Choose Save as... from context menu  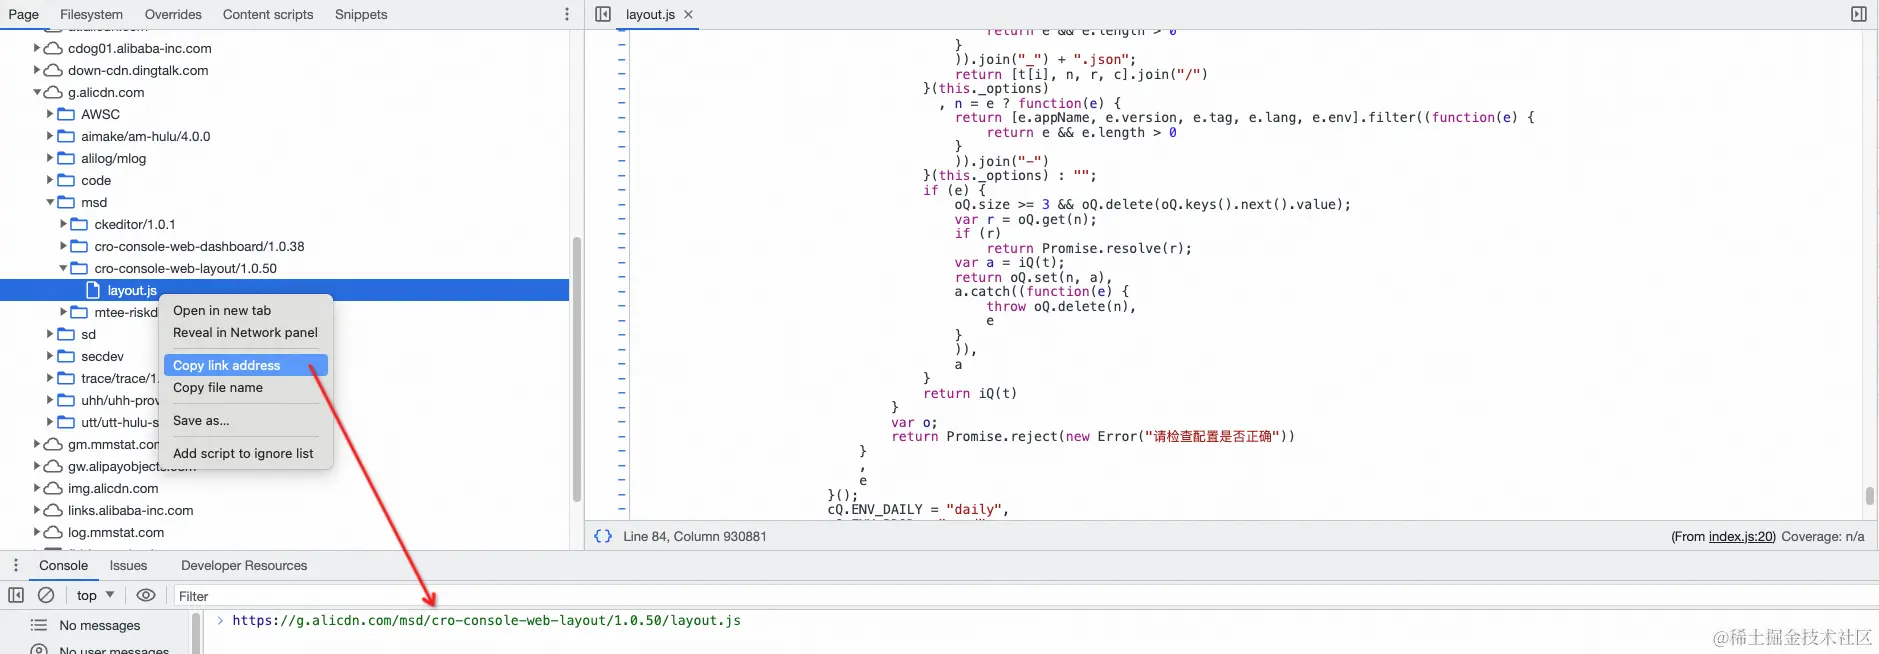coord(246,420)
